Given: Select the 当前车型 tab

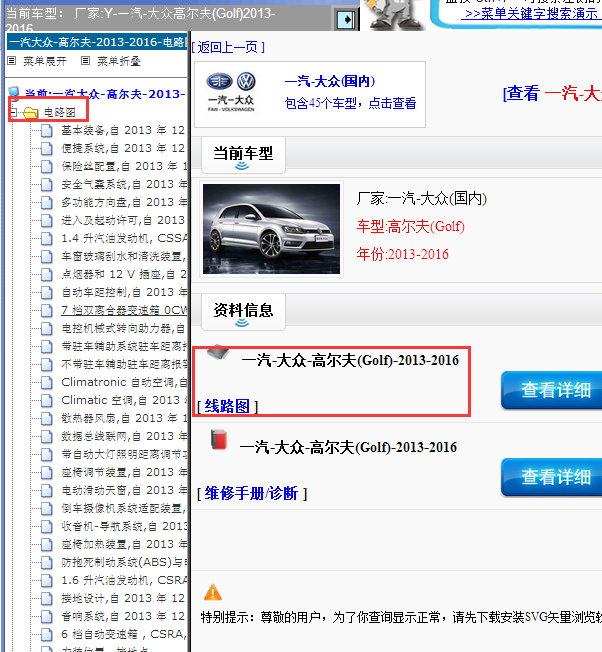Looking at the screenshot, I should point(243,155).
